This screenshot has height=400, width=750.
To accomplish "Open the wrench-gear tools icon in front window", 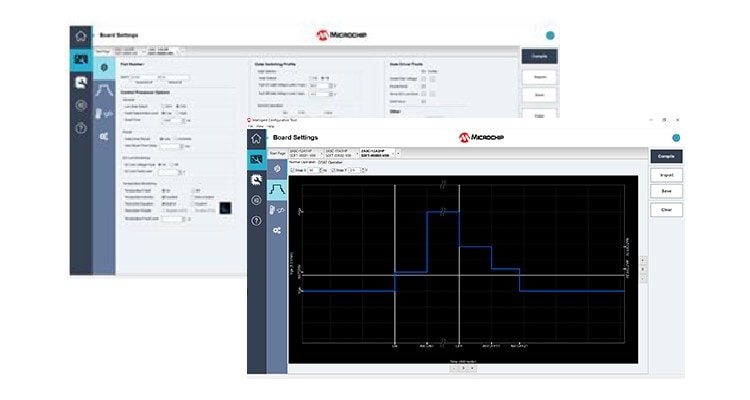I will (256, 179).
